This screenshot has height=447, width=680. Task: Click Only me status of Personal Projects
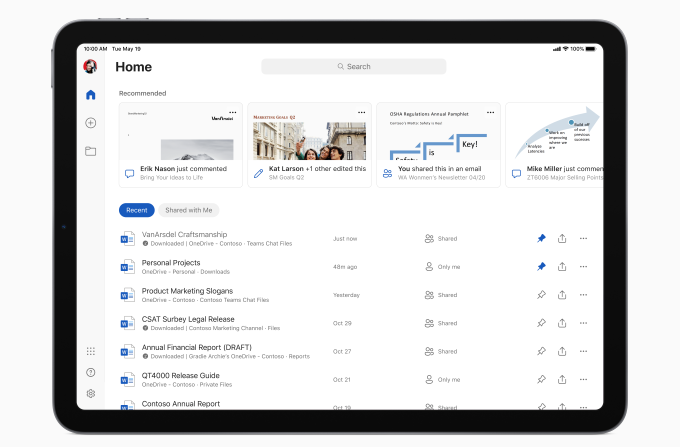[x=442, y=267]
